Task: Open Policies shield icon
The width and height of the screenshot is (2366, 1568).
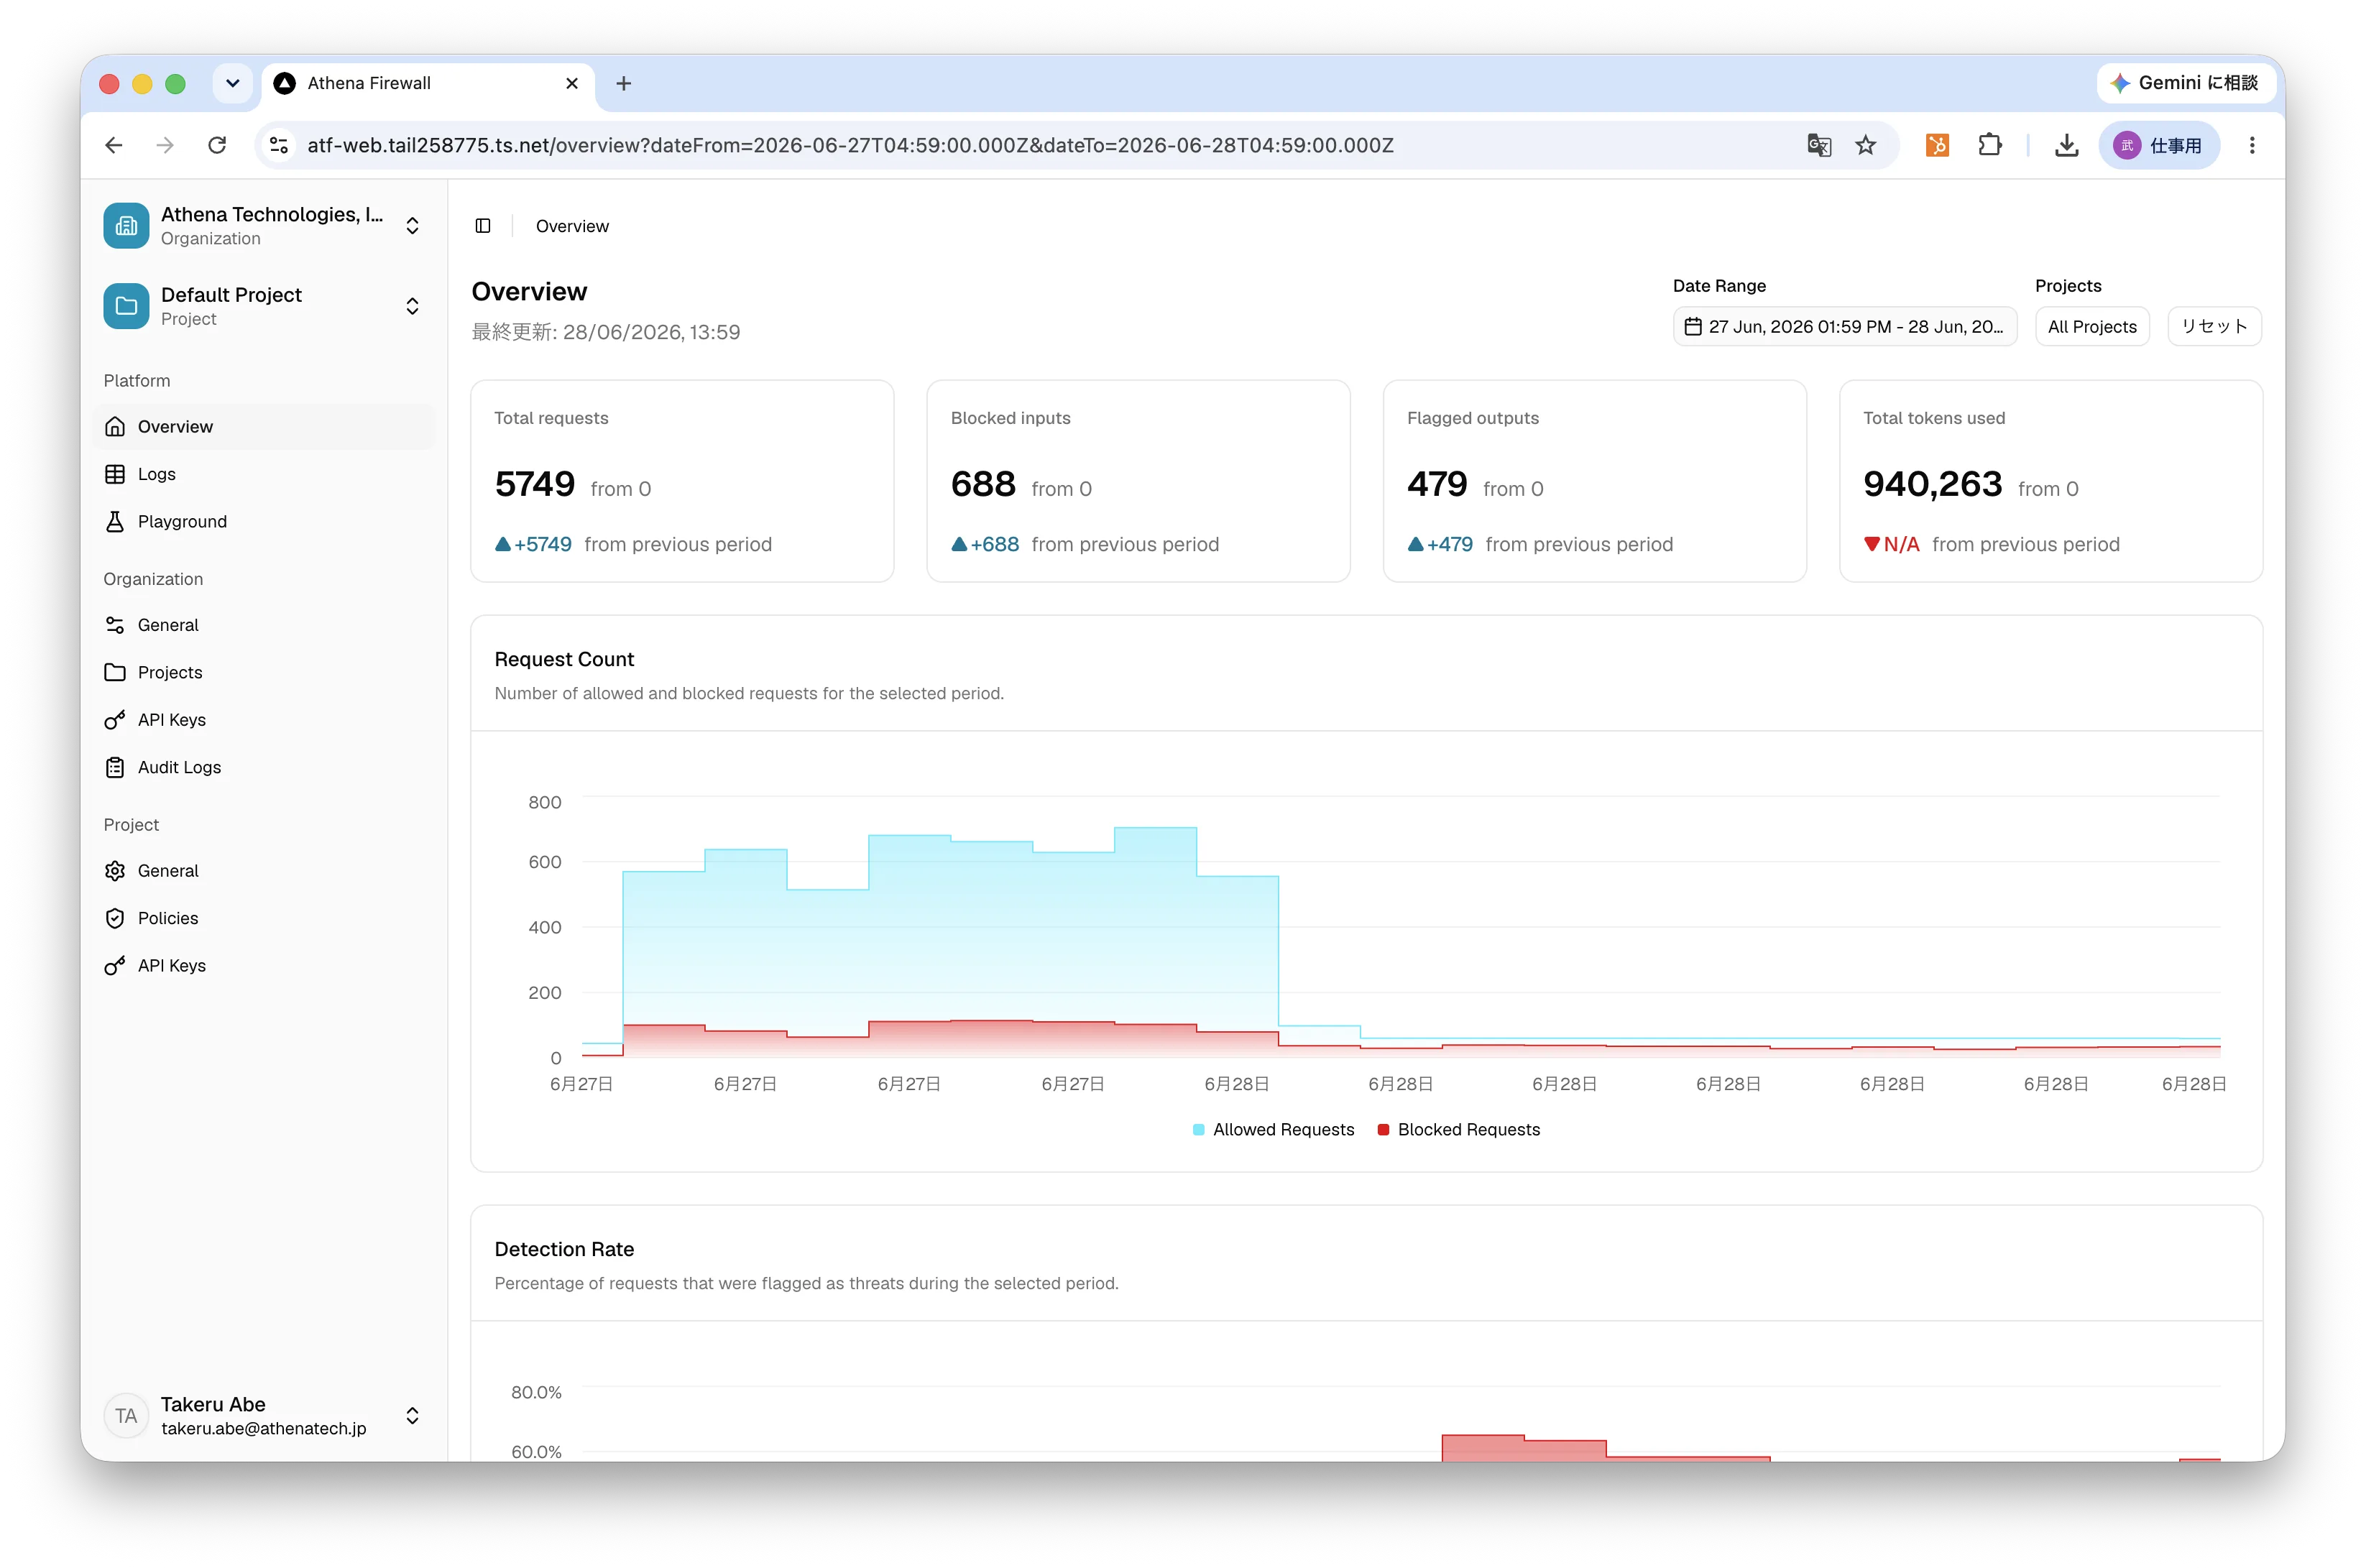Action: [115, 918]
